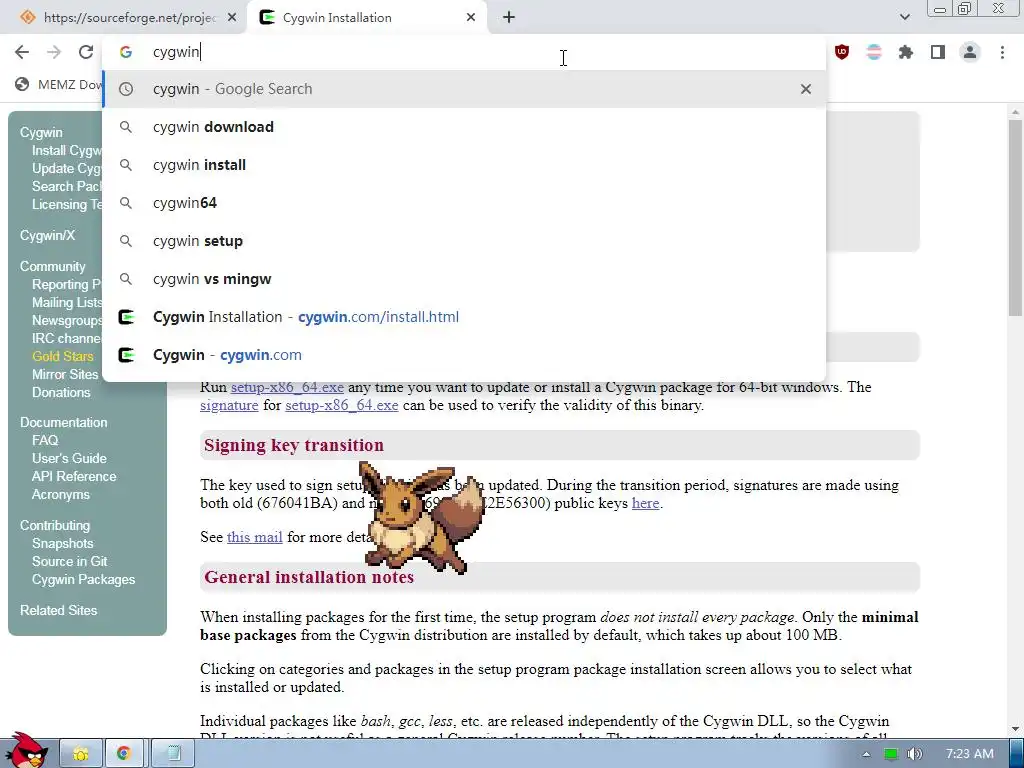Image resolution: width=1024 pixels, height=768 pixels.
Task: Remove the 'cygwin - Google Search' suggestion
Action: pyautogui.click(x=806, y=89)
